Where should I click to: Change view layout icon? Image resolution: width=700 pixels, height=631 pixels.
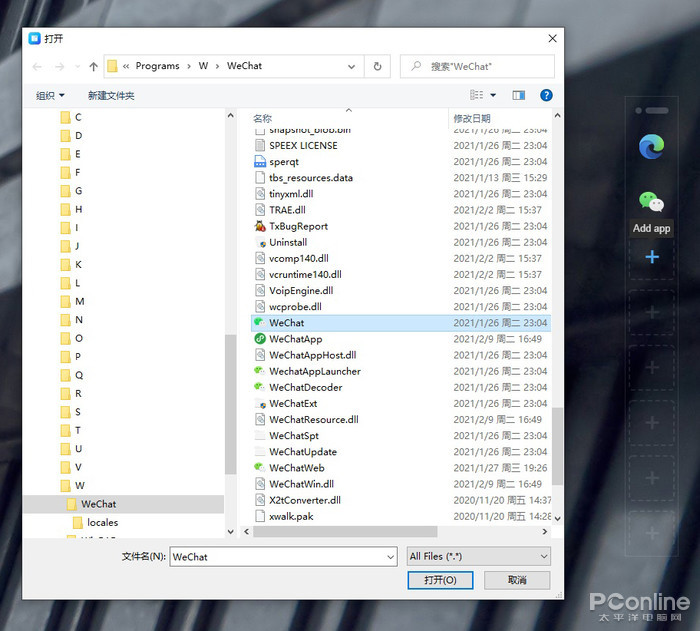(x=477, y=95)
